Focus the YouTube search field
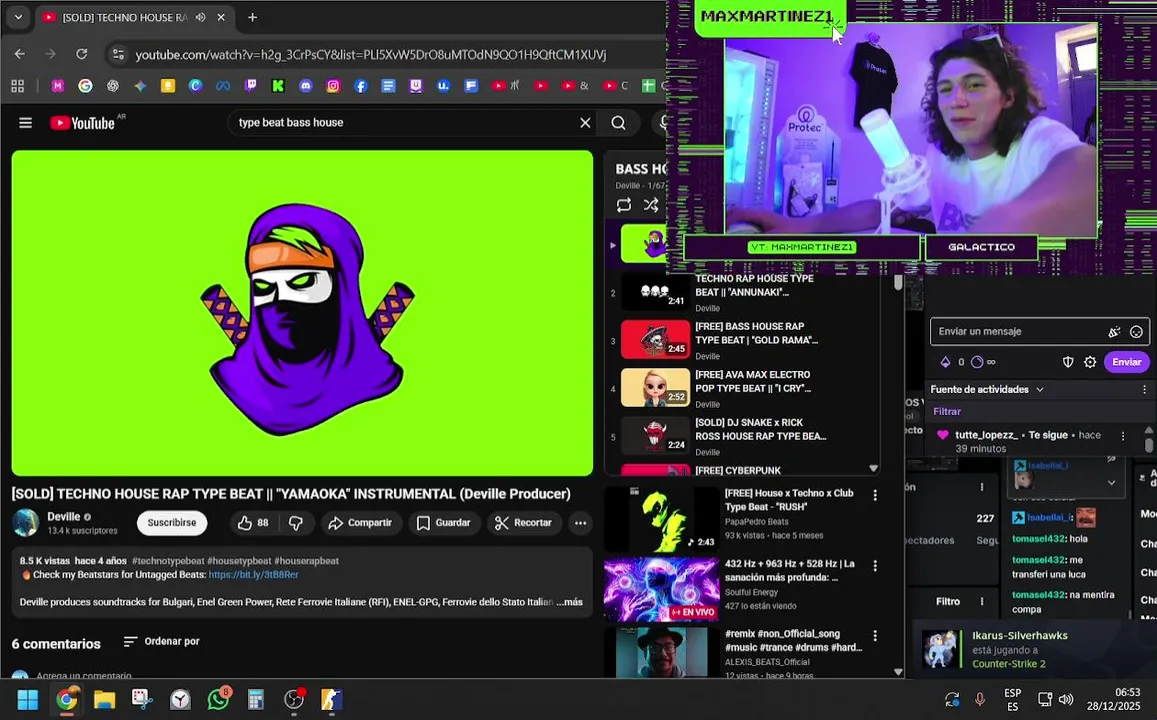 [402, 122]
